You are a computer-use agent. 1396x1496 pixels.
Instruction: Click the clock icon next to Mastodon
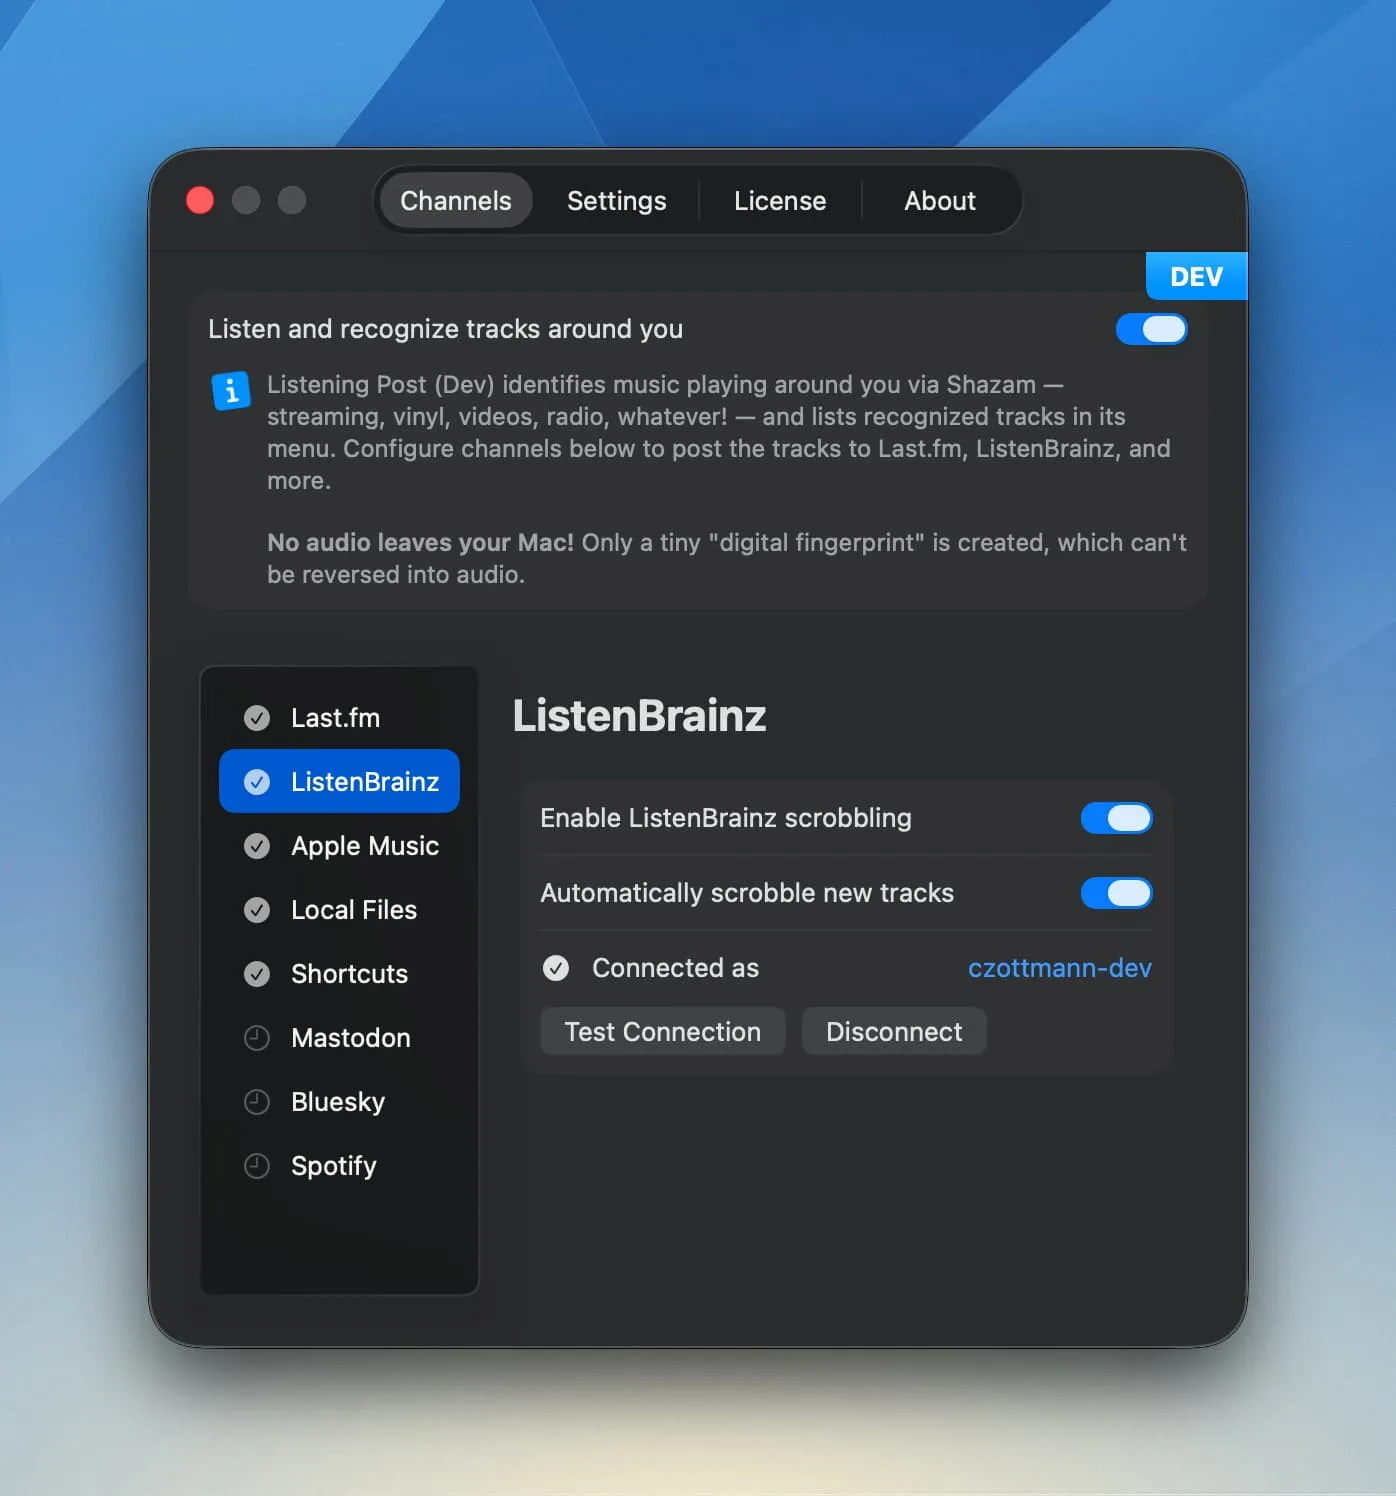click(258, 1038)
